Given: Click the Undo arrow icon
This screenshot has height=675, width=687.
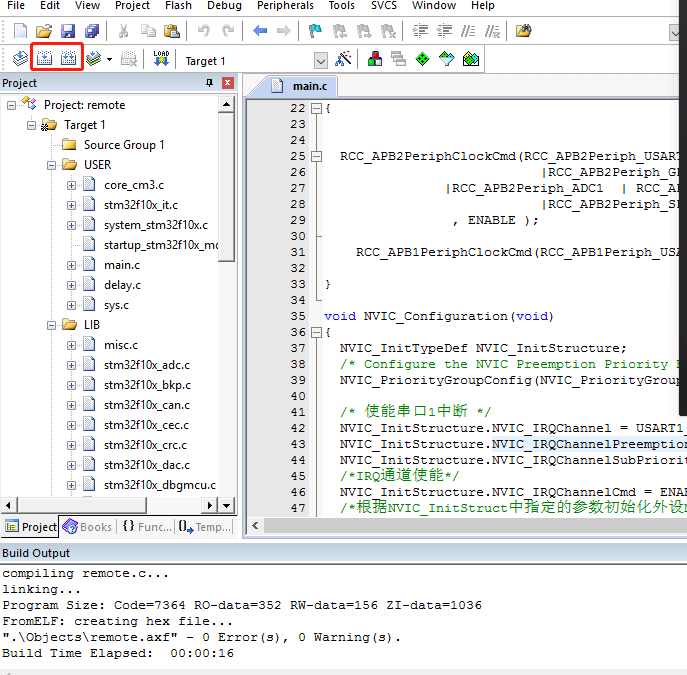Looking at the screenshot, I should 204,31.
